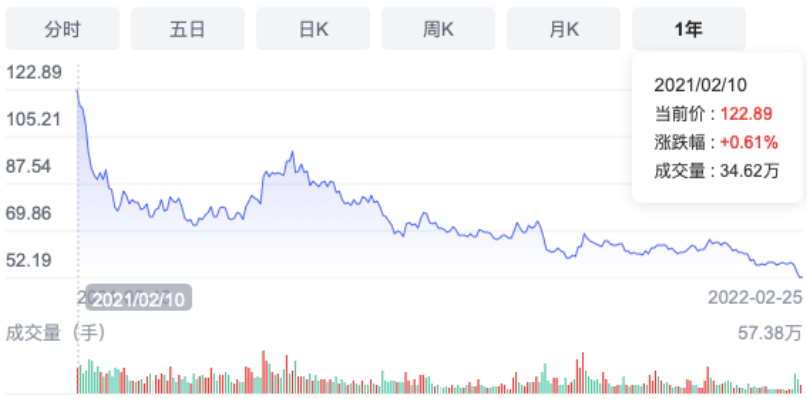Click the price peak near 87.54 on line
This screenshot has height=399, width=807.
pos(292,152)
